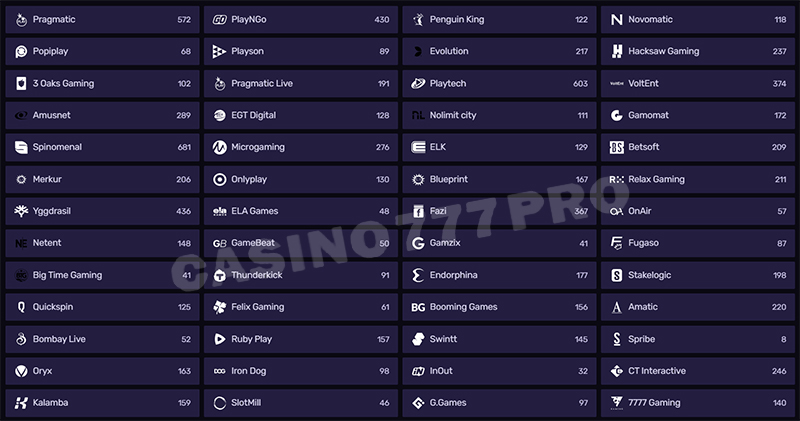Click the Pragmatic provider logo icon

[x=22, y=19]
